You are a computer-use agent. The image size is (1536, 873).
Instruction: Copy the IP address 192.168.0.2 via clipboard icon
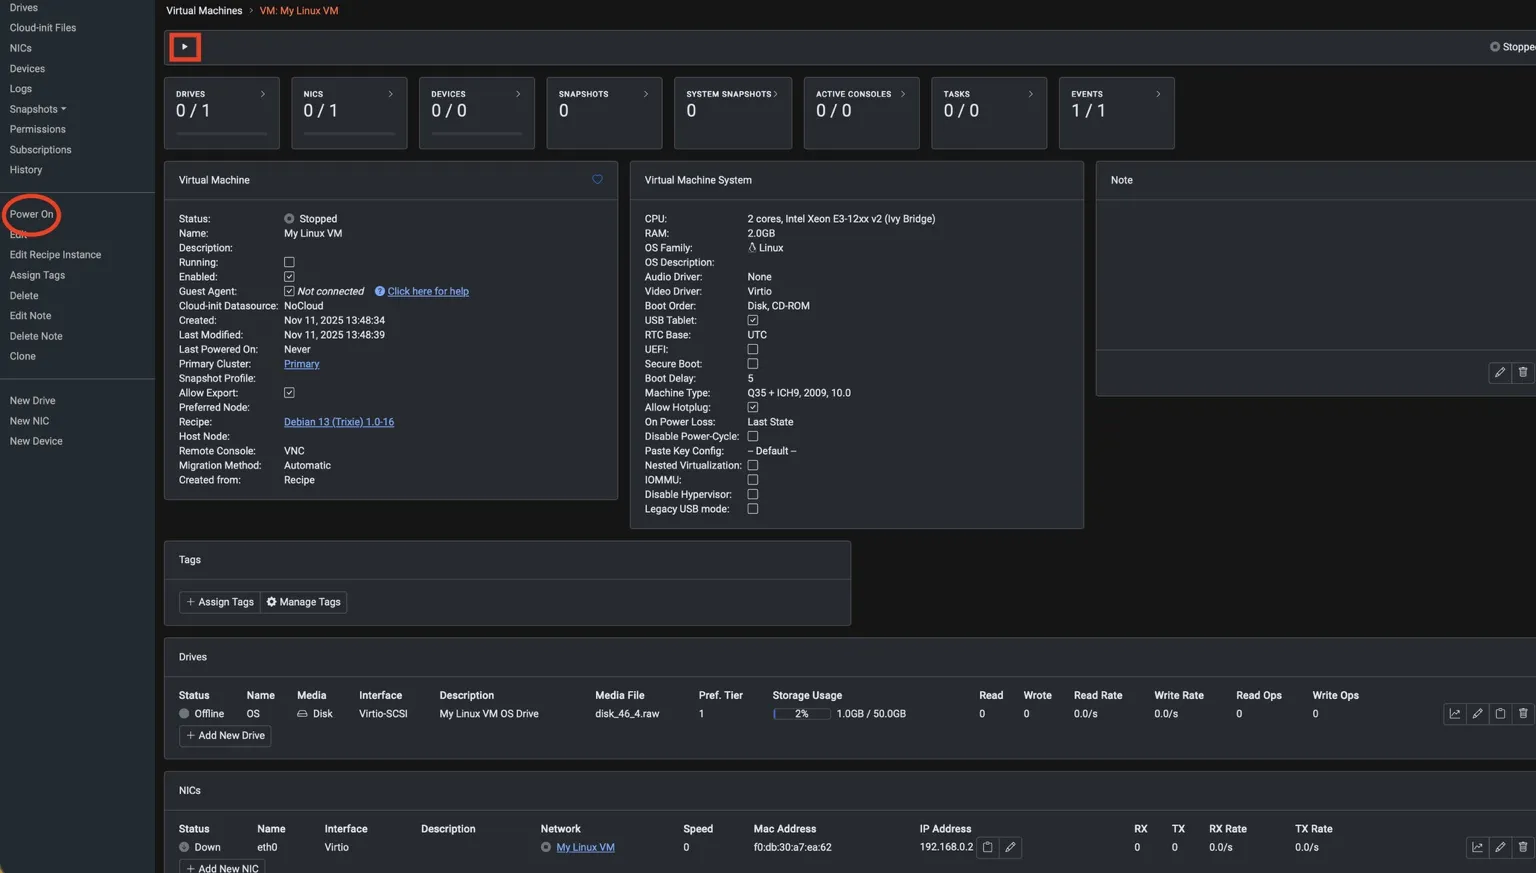[987, 848]
